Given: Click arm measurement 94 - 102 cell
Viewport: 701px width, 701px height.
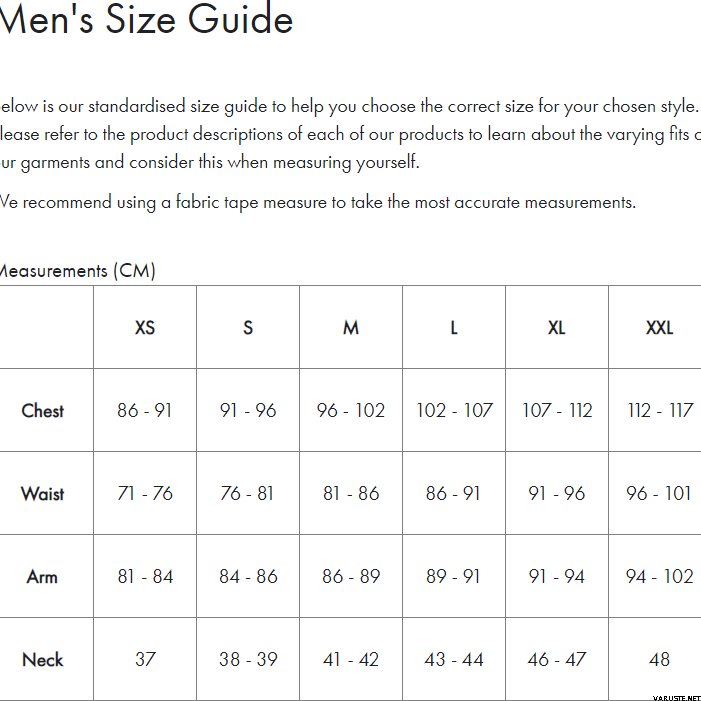Looking at the screenshot, I should (x=659, y=577).
